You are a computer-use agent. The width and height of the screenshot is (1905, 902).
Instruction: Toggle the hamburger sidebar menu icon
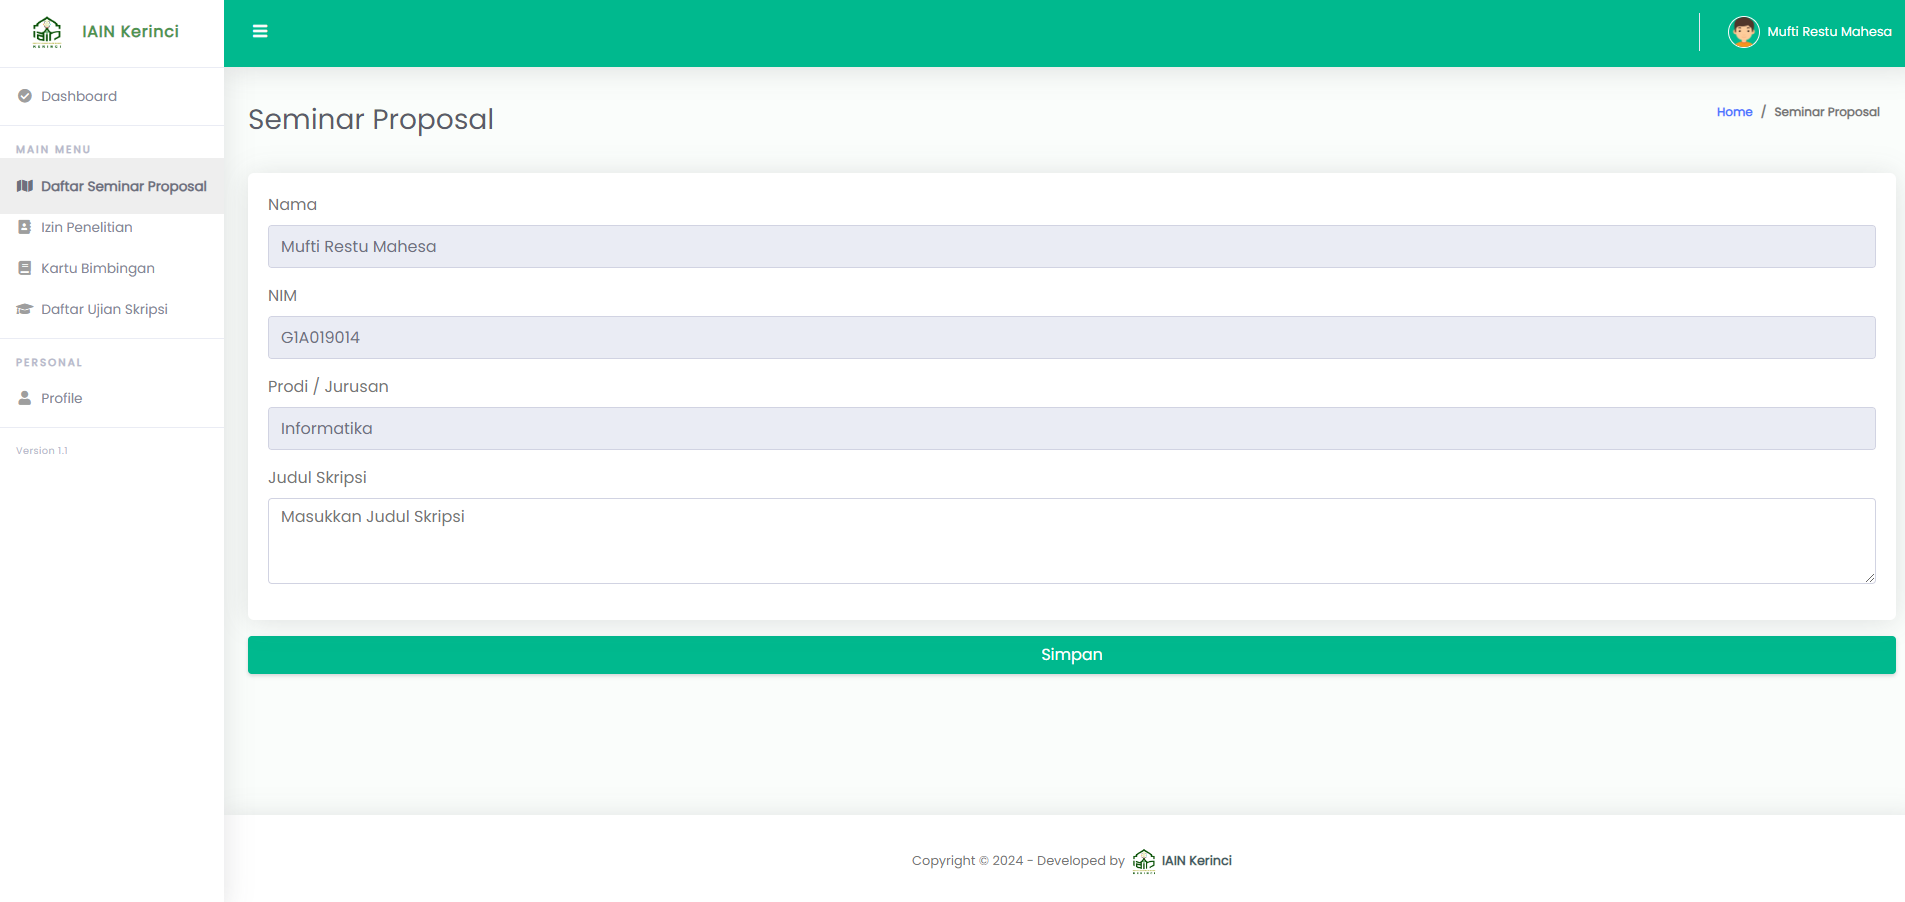pyautogui.click(x=260, y=31)
